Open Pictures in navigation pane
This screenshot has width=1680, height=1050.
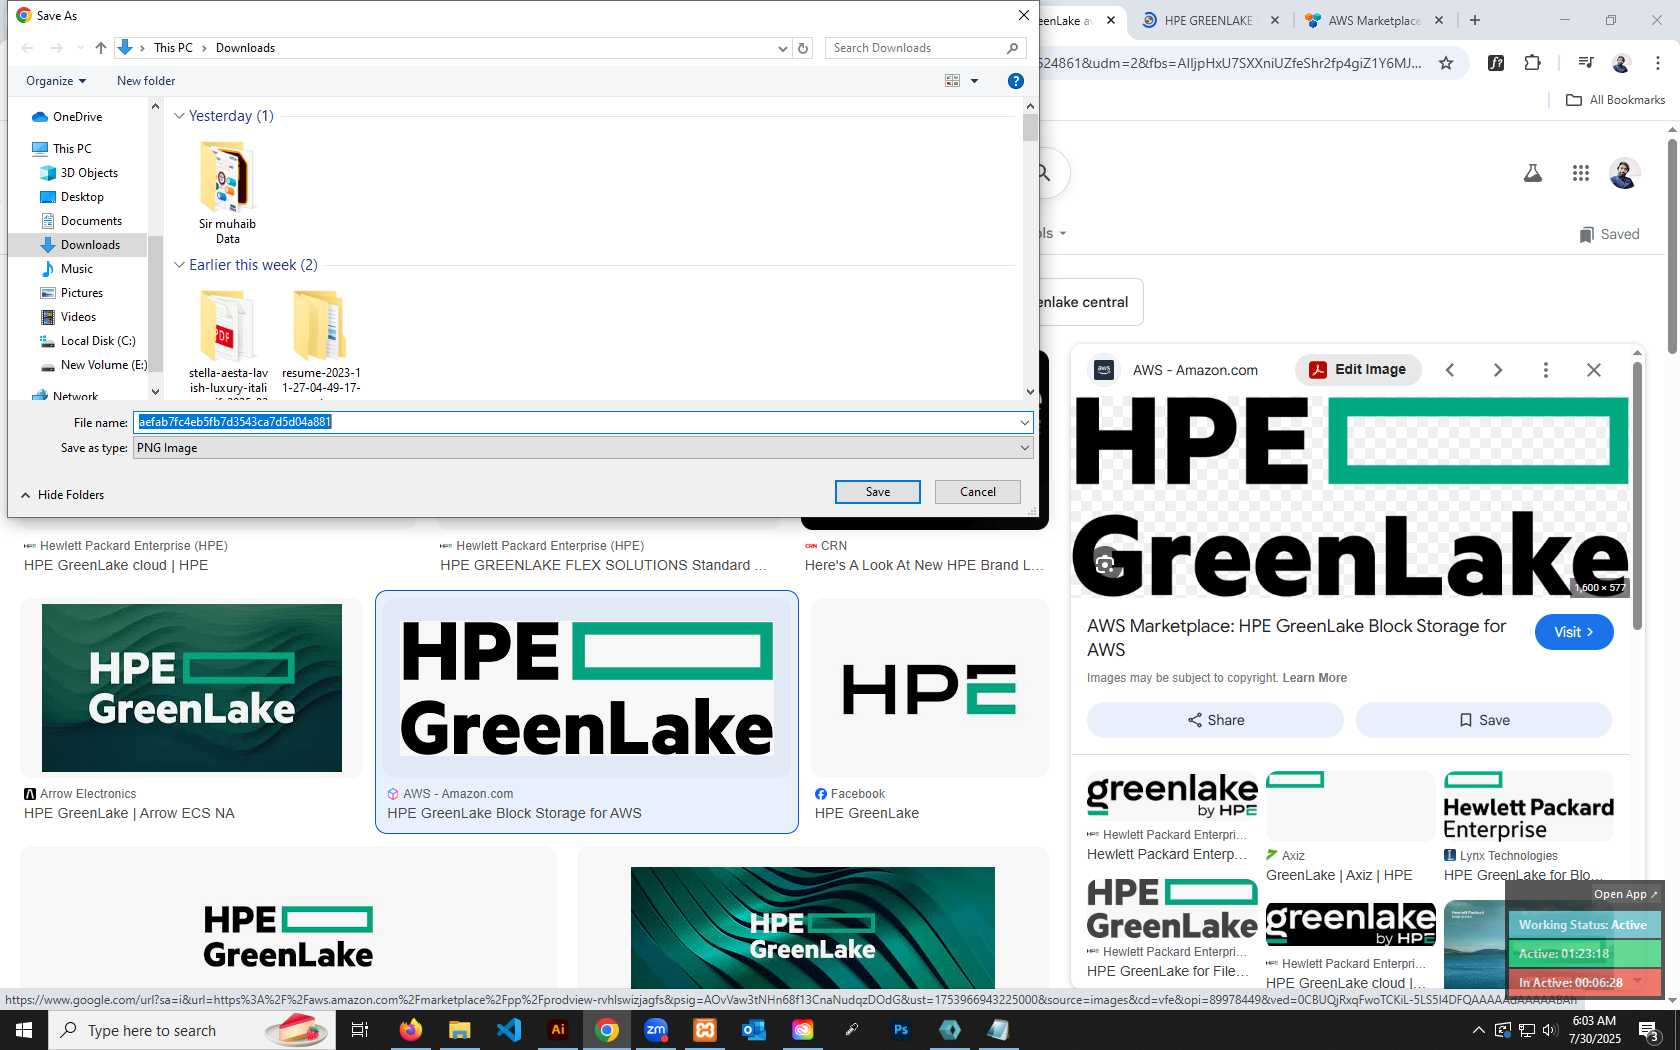pos(81,293)
